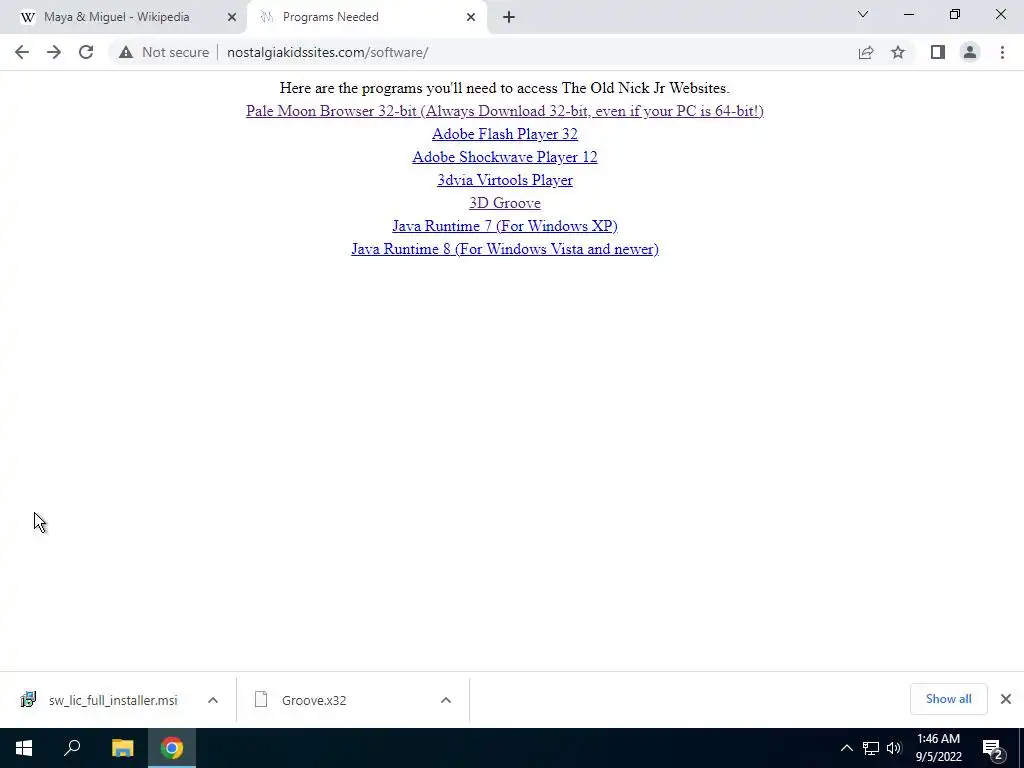Open network status tray icon
The height and width of the screenshot is (768, 1024).
coord(871,748)
